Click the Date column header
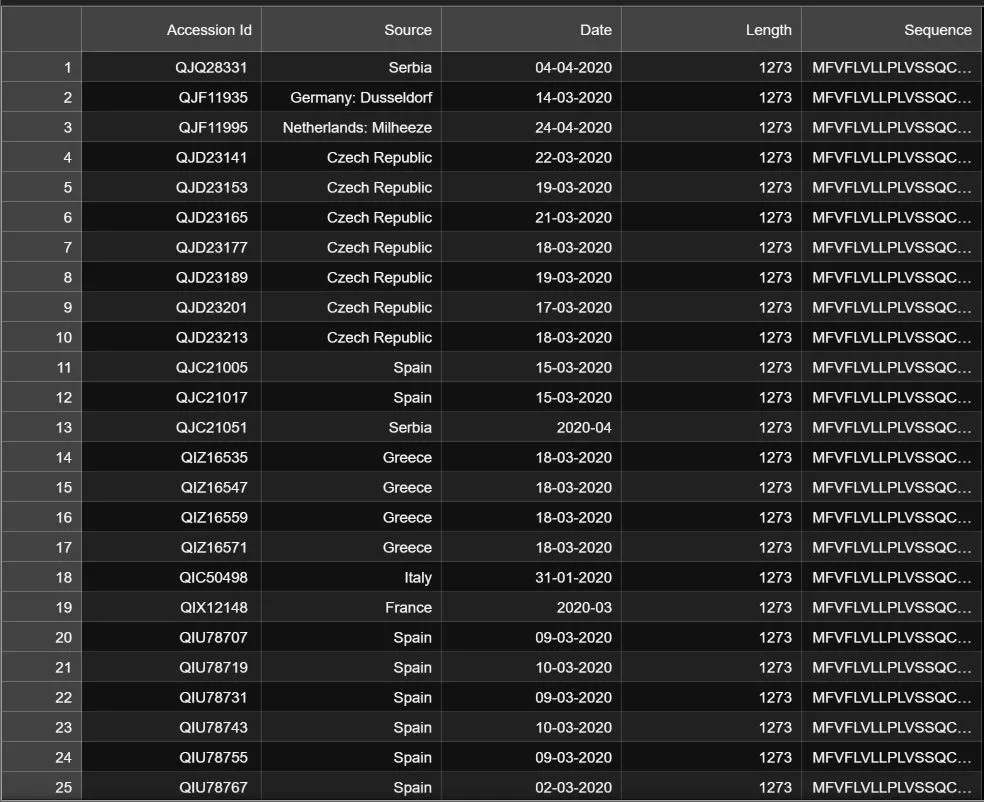This screenshot has height=802, width=984. (x=532, y=29)
